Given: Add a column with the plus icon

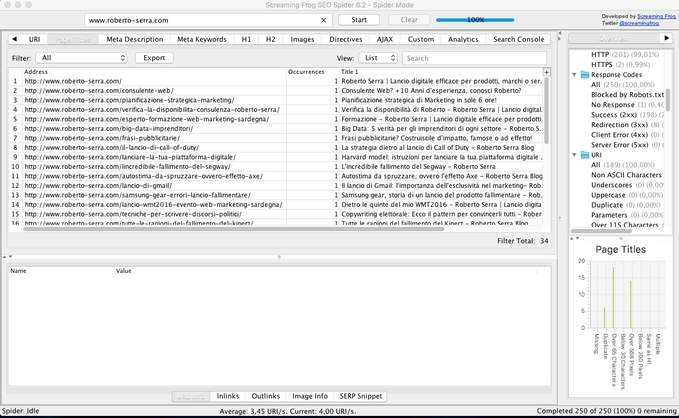Looking at the screenshot, I should tap(546, 72).
